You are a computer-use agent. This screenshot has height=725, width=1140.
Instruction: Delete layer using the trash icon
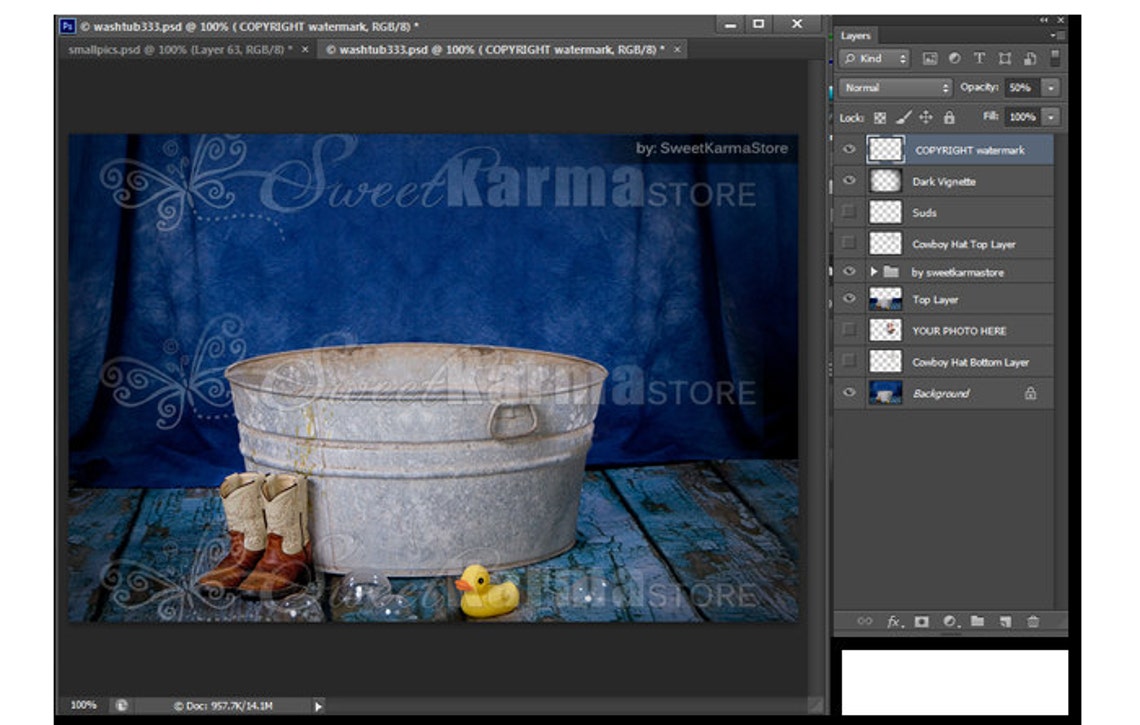tap(1033, 619)
